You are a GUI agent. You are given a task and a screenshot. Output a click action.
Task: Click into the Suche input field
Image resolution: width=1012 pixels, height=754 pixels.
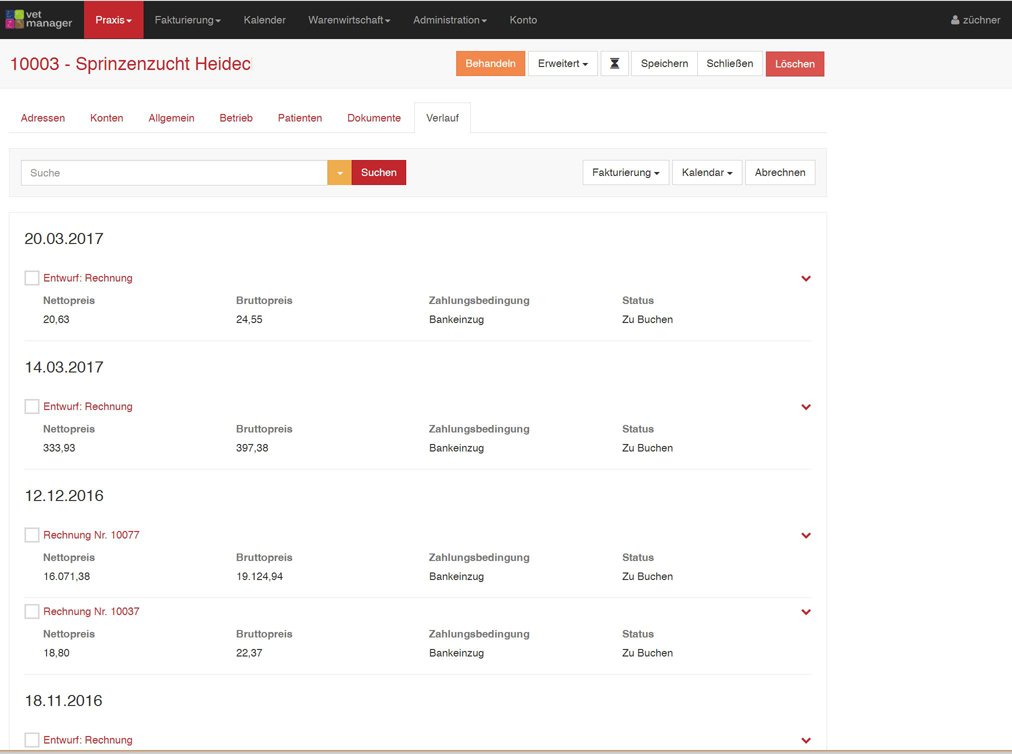[174, 173]
